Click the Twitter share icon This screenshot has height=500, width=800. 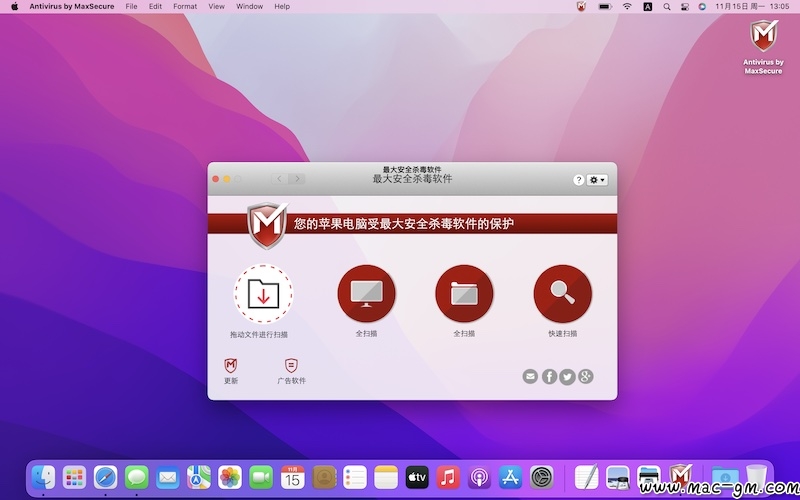(x=567, y=377)
